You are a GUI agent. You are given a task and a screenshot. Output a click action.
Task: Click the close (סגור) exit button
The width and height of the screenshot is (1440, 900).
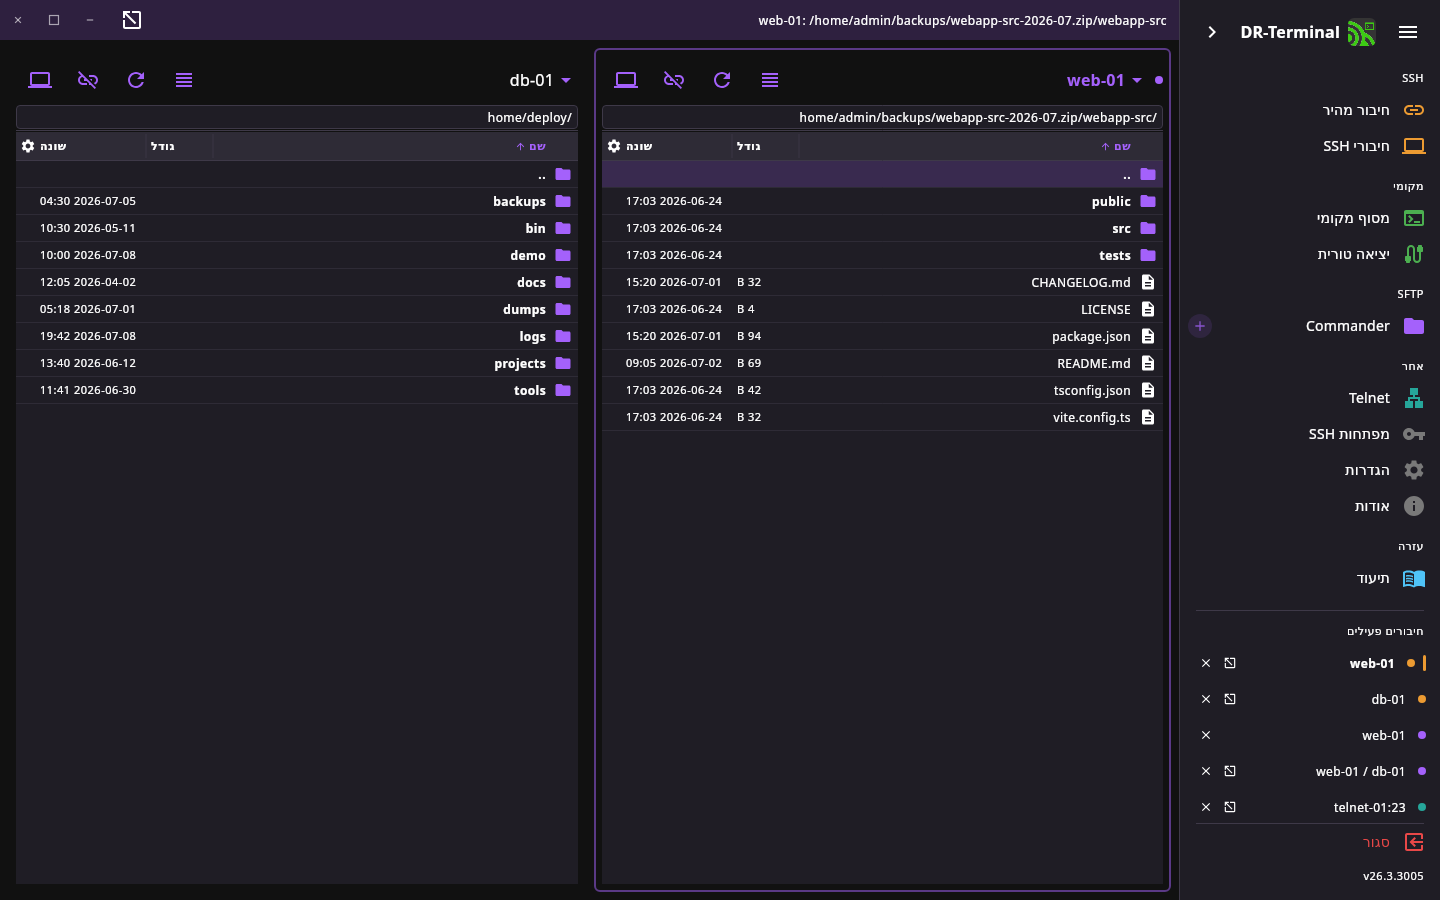coord(1393,842)
